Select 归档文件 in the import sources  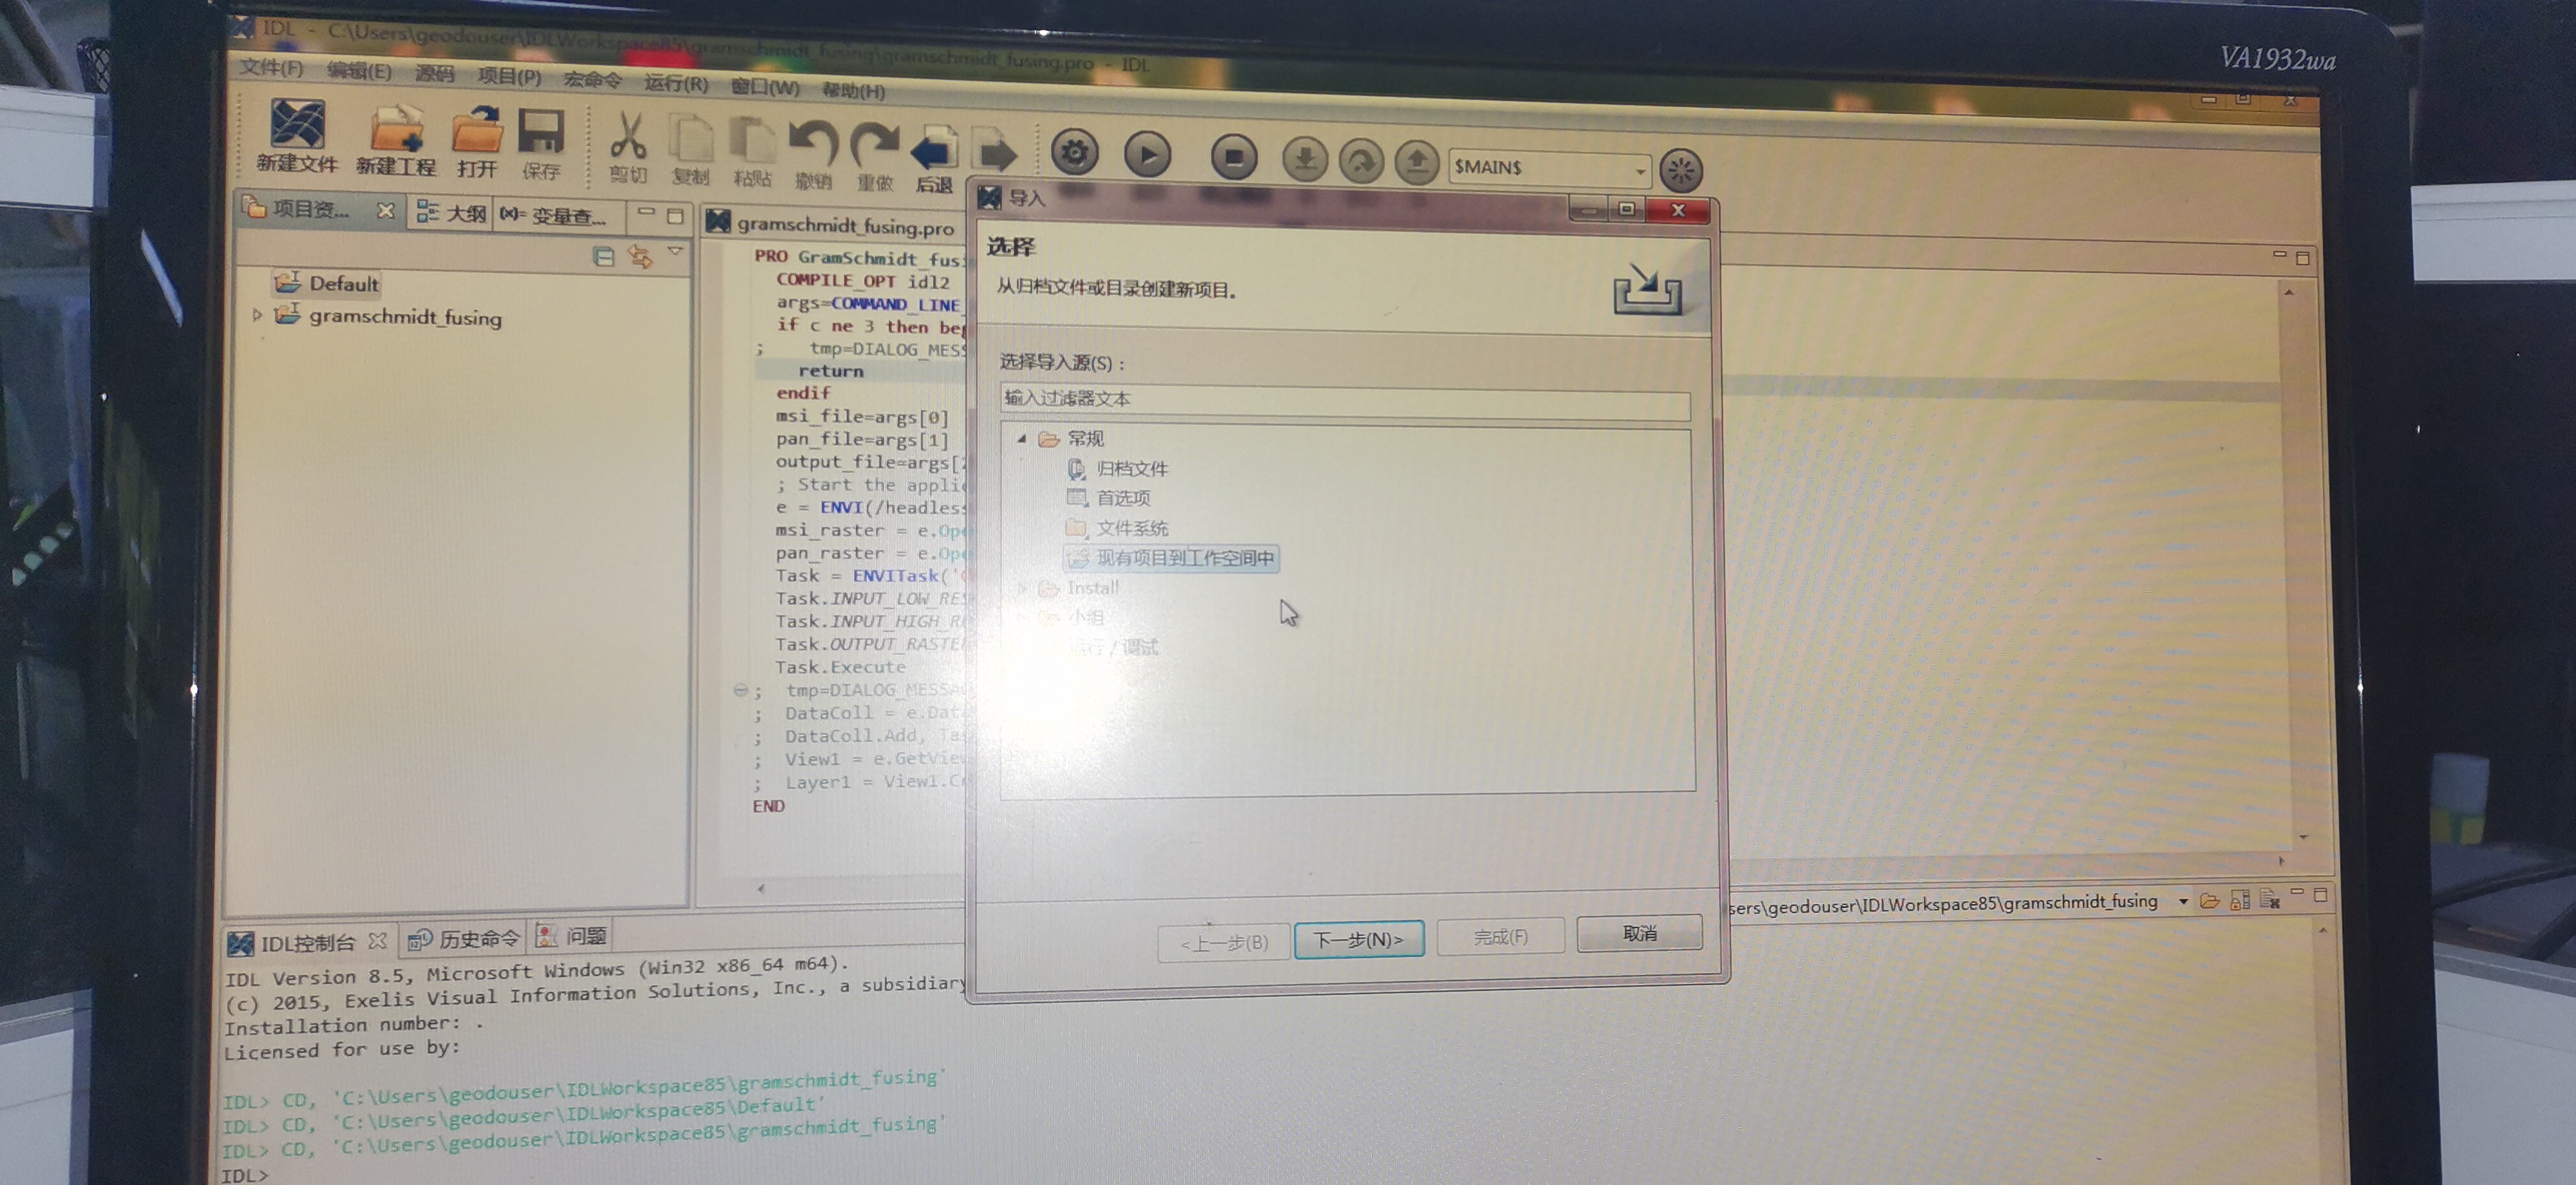pos(1131,468)
